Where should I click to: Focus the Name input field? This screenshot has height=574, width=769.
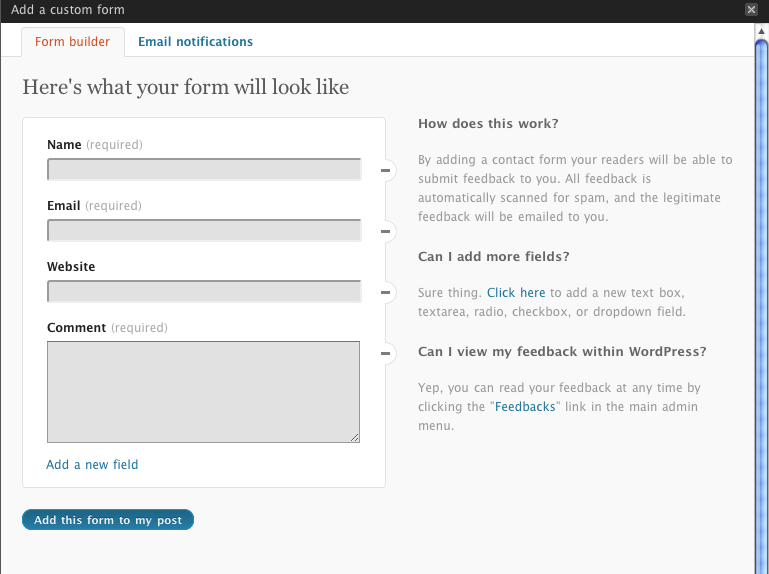point(204,170)
